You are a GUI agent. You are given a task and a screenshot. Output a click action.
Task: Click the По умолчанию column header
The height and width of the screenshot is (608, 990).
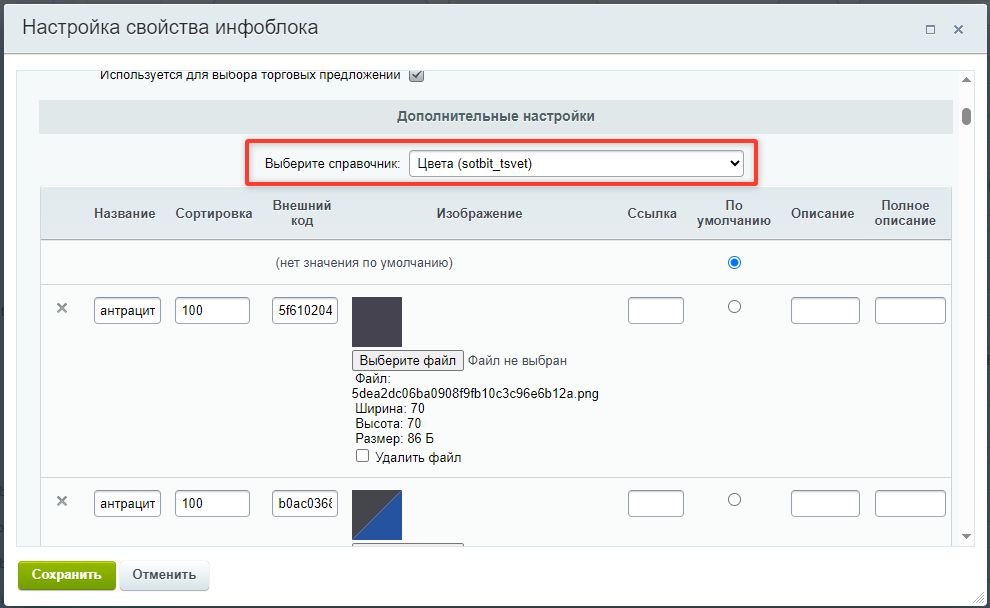(734, 213)
